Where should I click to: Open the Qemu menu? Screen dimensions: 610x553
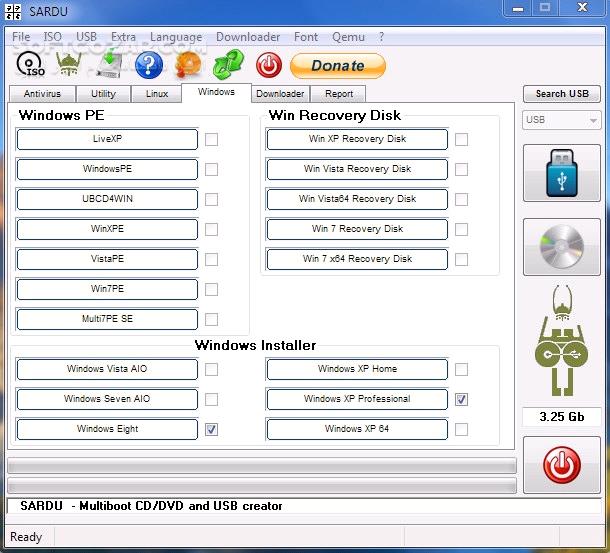click(348, 37)
